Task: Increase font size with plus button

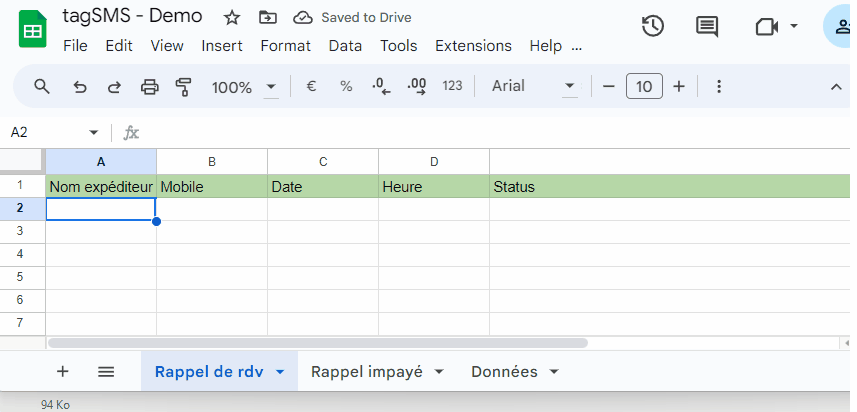Action: (679, 87)
